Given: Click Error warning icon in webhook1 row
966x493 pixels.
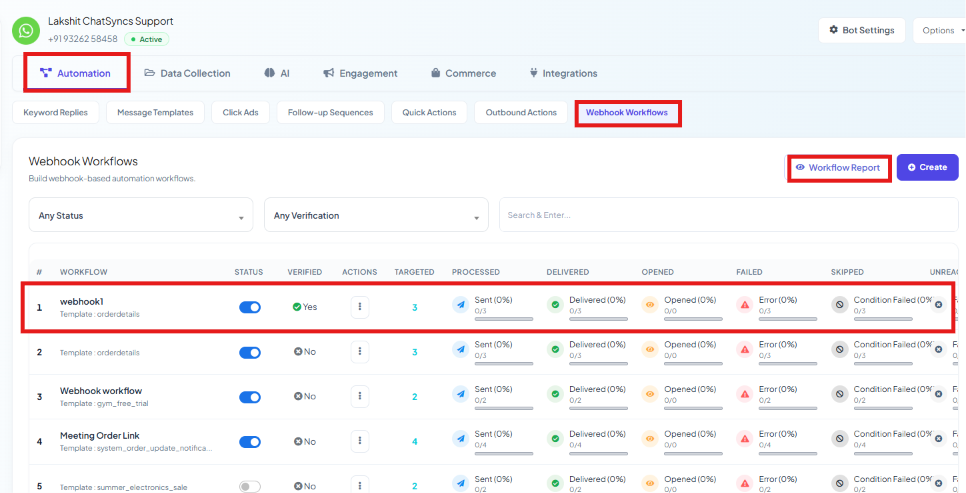Looking at the screenshot, I should point(745,304).
